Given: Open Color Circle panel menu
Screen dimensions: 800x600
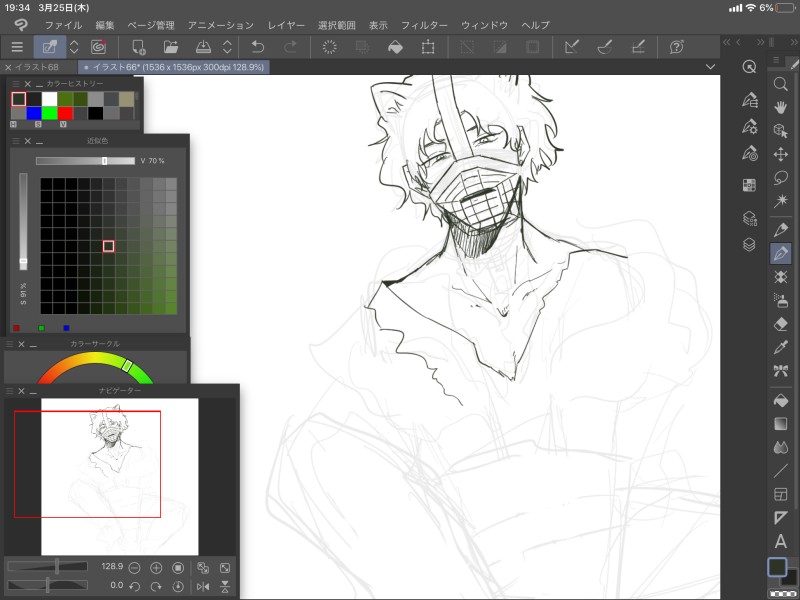Looking at the screenshot, I should click(x=9, y=344).
